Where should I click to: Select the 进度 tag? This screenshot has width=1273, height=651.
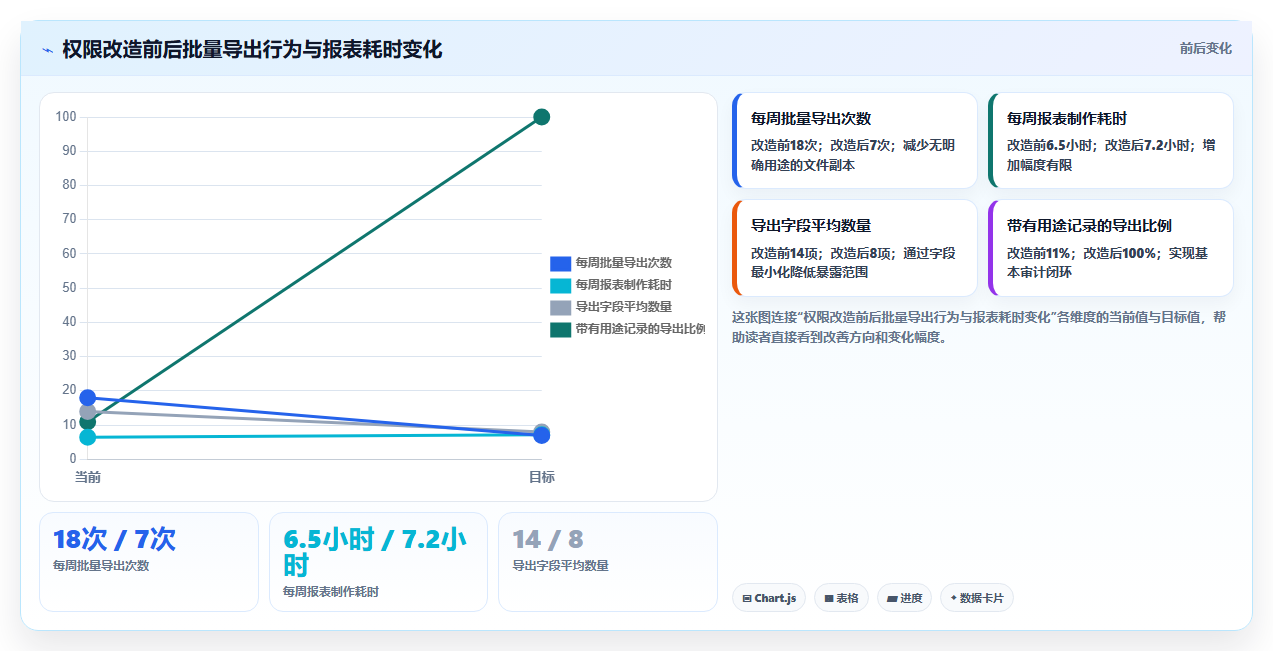904,598
